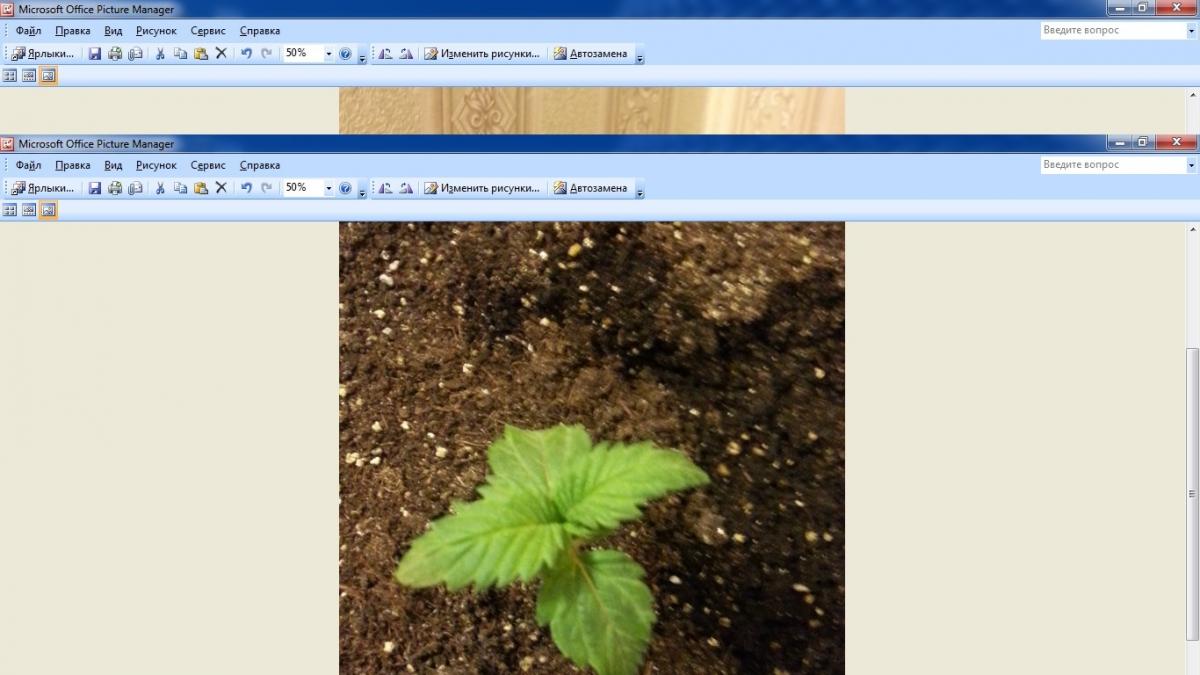Click Cut scissors icon in lower window

[160, 188]
